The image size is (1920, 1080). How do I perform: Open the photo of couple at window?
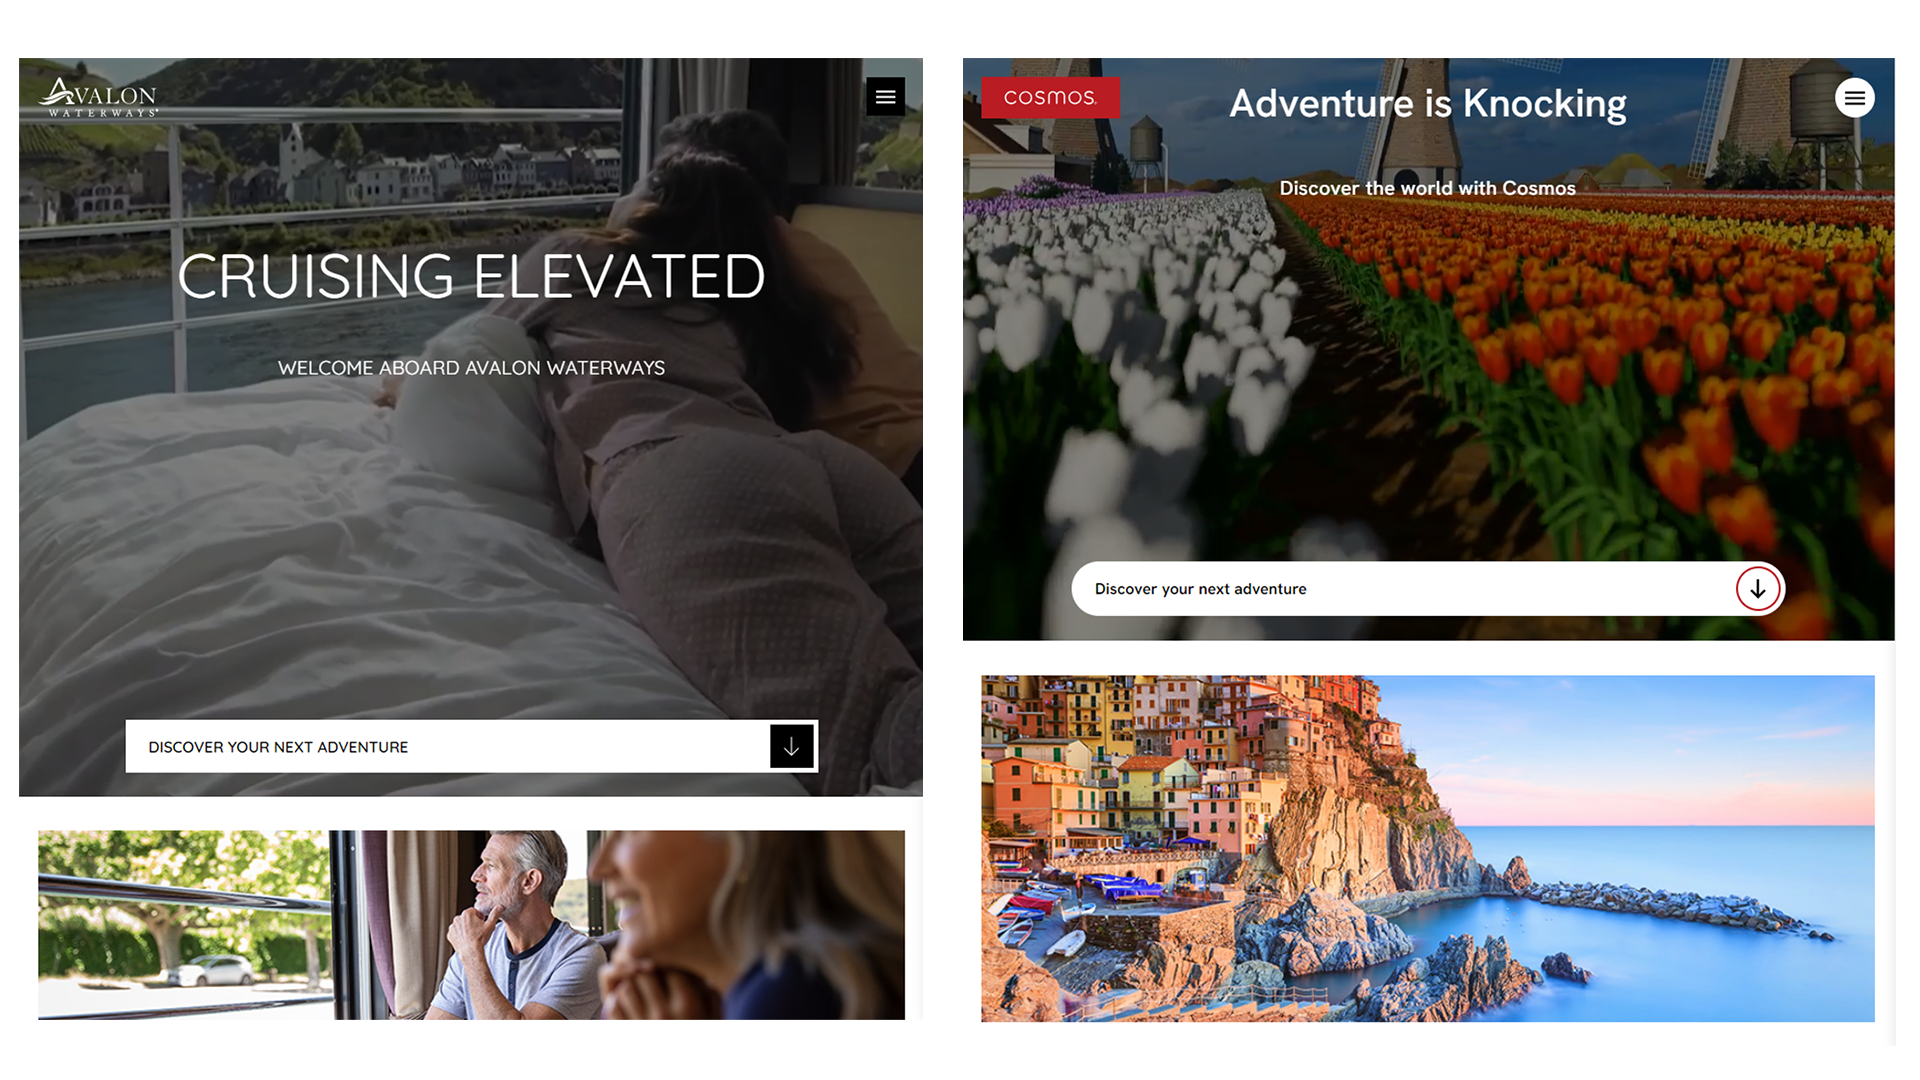(x=471, y=925)
